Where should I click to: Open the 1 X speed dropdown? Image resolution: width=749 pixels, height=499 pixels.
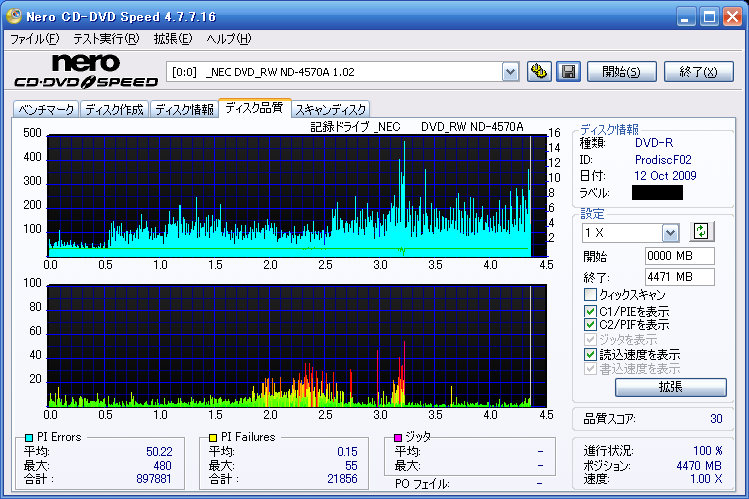point(671,233)
